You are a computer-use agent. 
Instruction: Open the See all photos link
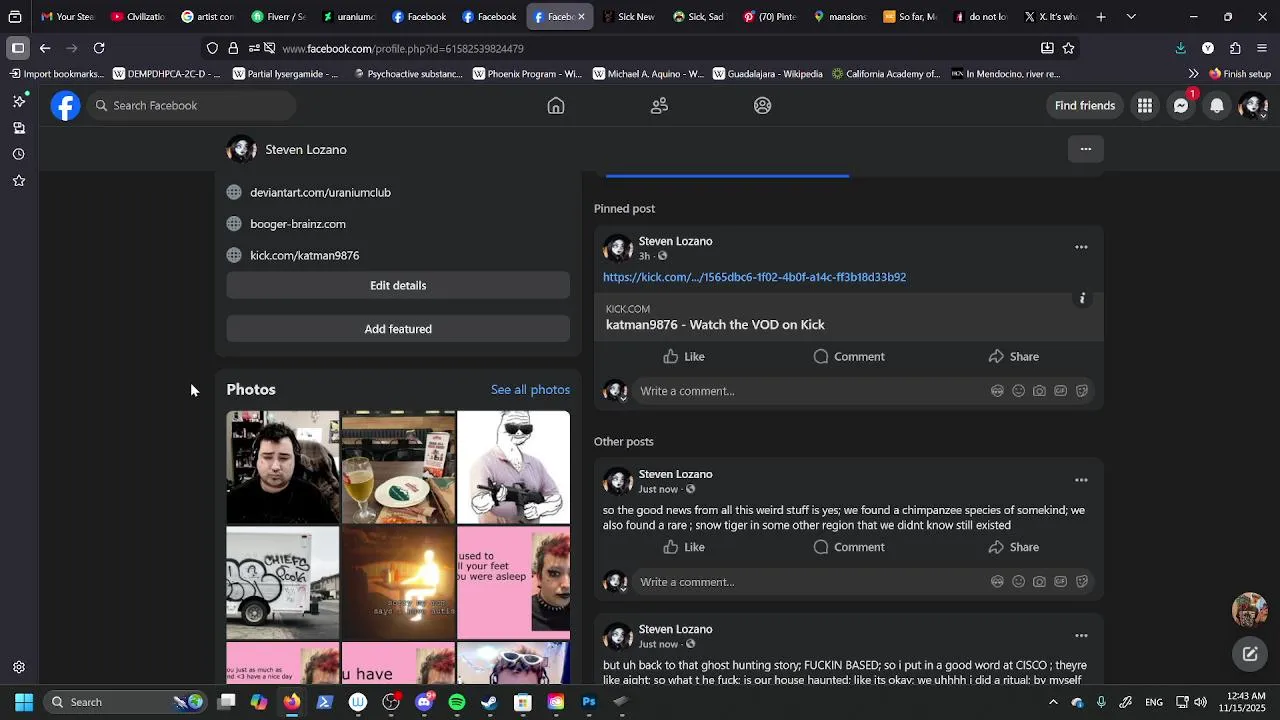pos(530,390)
